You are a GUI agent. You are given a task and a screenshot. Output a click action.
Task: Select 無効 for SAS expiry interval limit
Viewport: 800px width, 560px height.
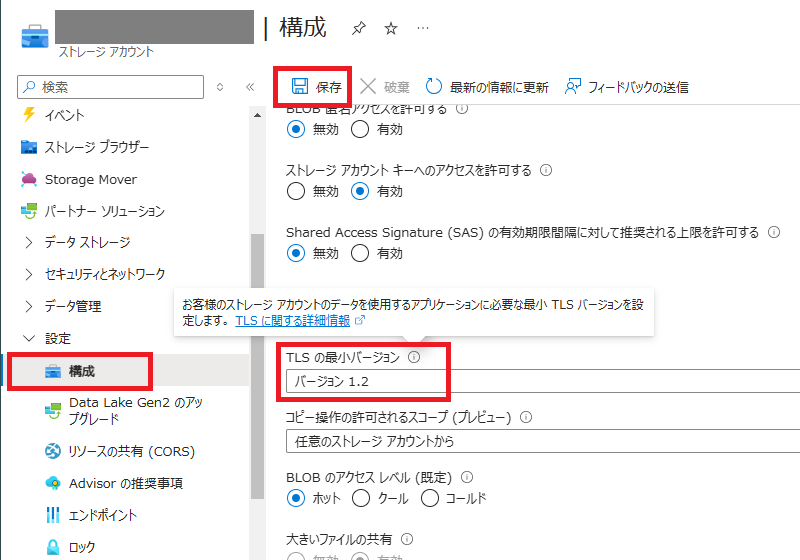click(x=296, y=253)
